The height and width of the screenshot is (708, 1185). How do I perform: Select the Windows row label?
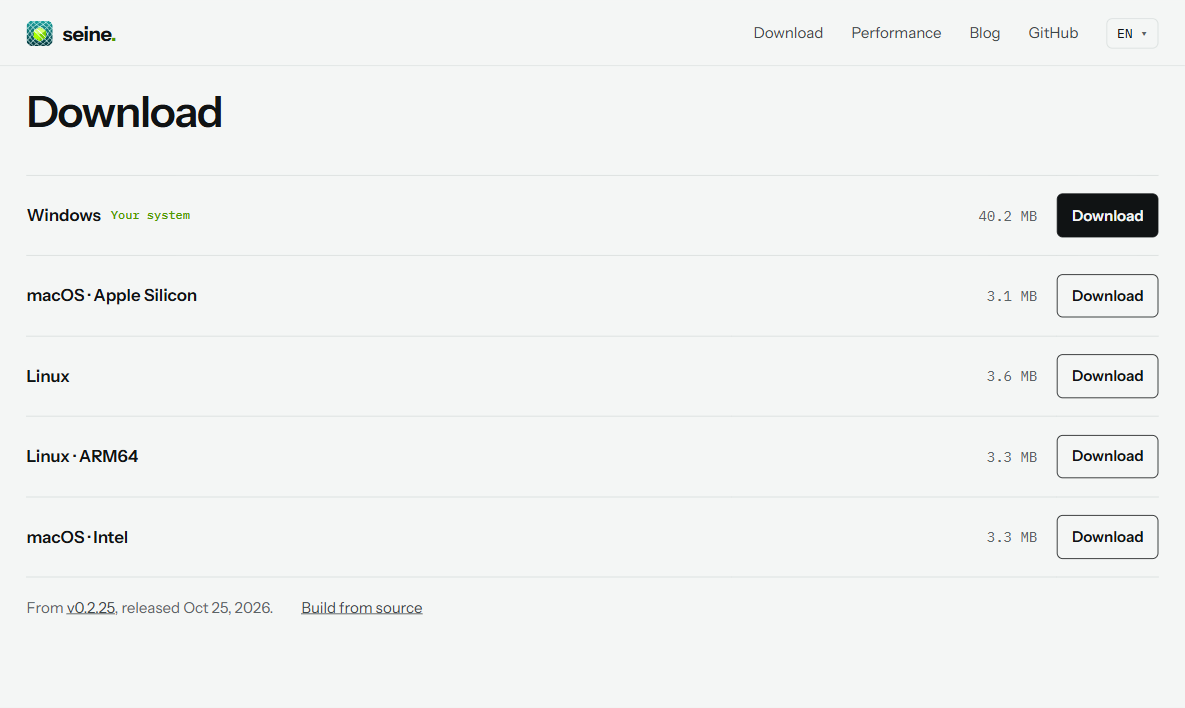pos(63,215)
